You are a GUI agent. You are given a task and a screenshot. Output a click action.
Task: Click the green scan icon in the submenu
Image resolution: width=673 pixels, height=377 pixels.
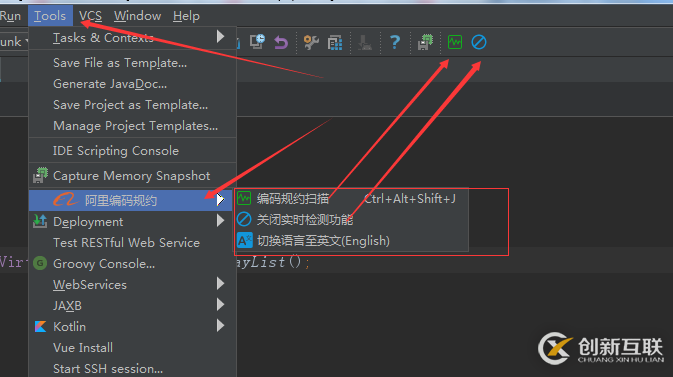[244, 198]
